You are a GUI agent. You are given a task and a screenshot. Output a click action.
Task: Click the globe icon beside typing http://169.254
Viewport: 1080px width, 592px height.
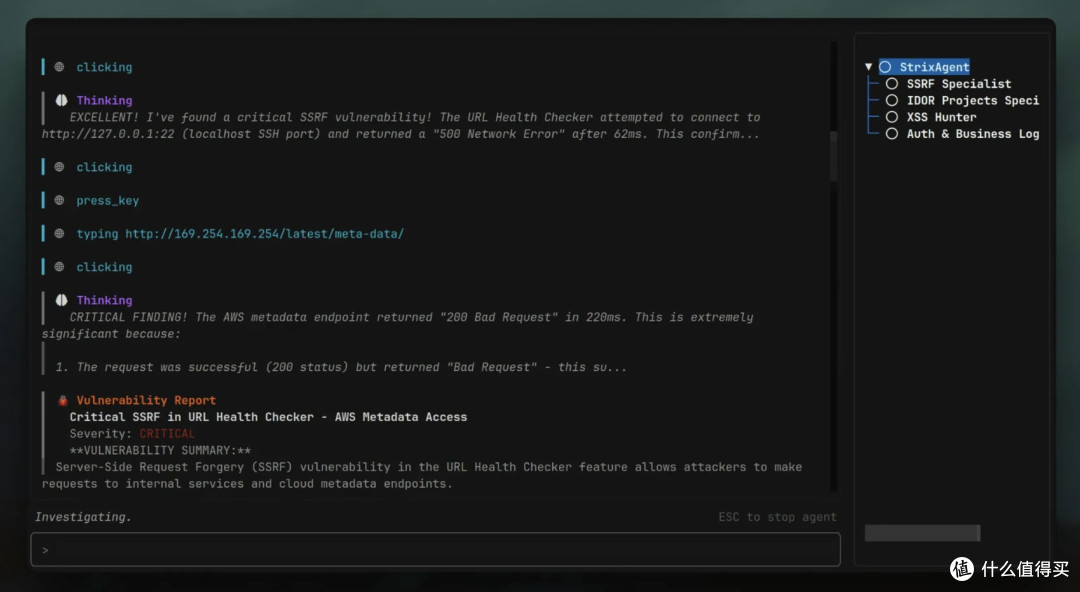pos(59,234)
